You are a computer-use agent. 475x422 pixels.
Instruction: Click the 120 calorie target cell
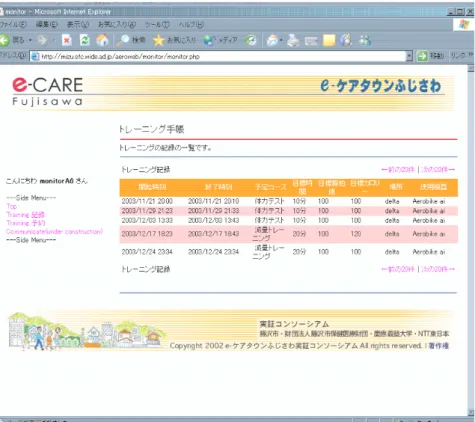[356, 234]
